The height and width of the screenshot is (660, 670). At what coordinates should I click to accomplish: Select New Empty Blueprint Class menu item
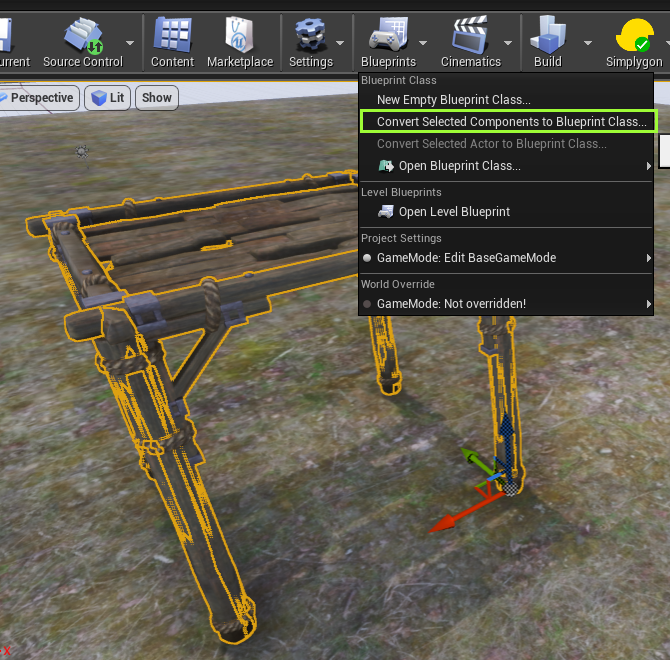[453, 100]
